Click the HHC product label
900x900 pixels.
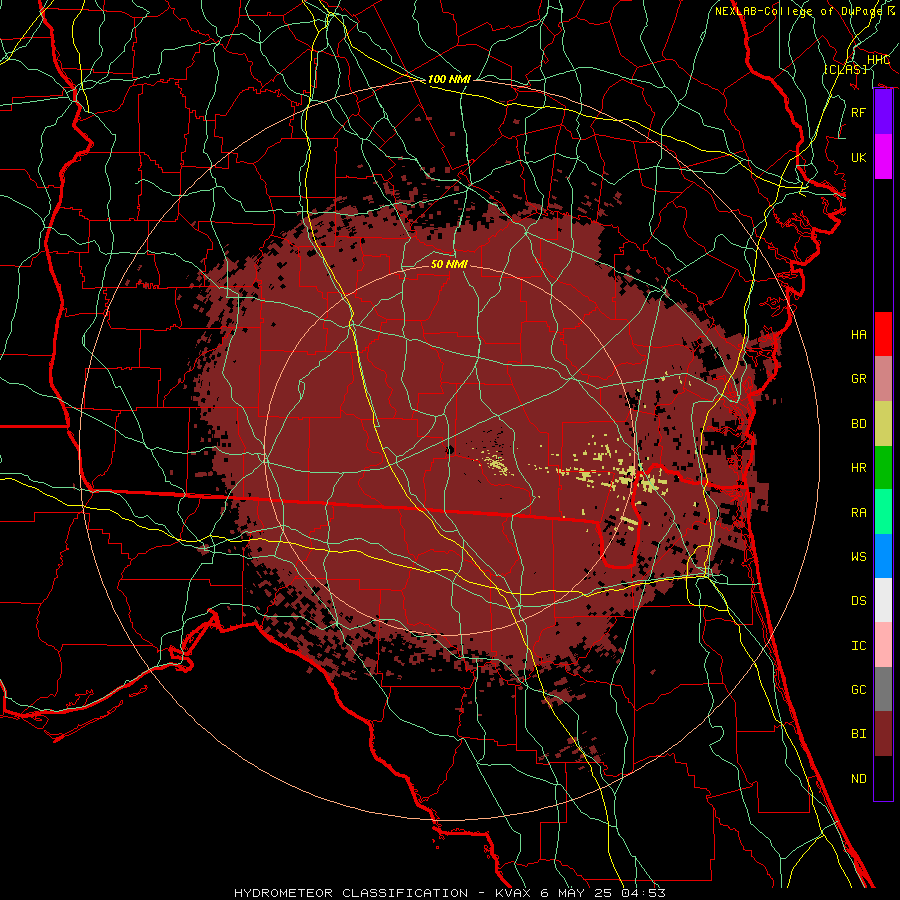click(x=878, y=60)
